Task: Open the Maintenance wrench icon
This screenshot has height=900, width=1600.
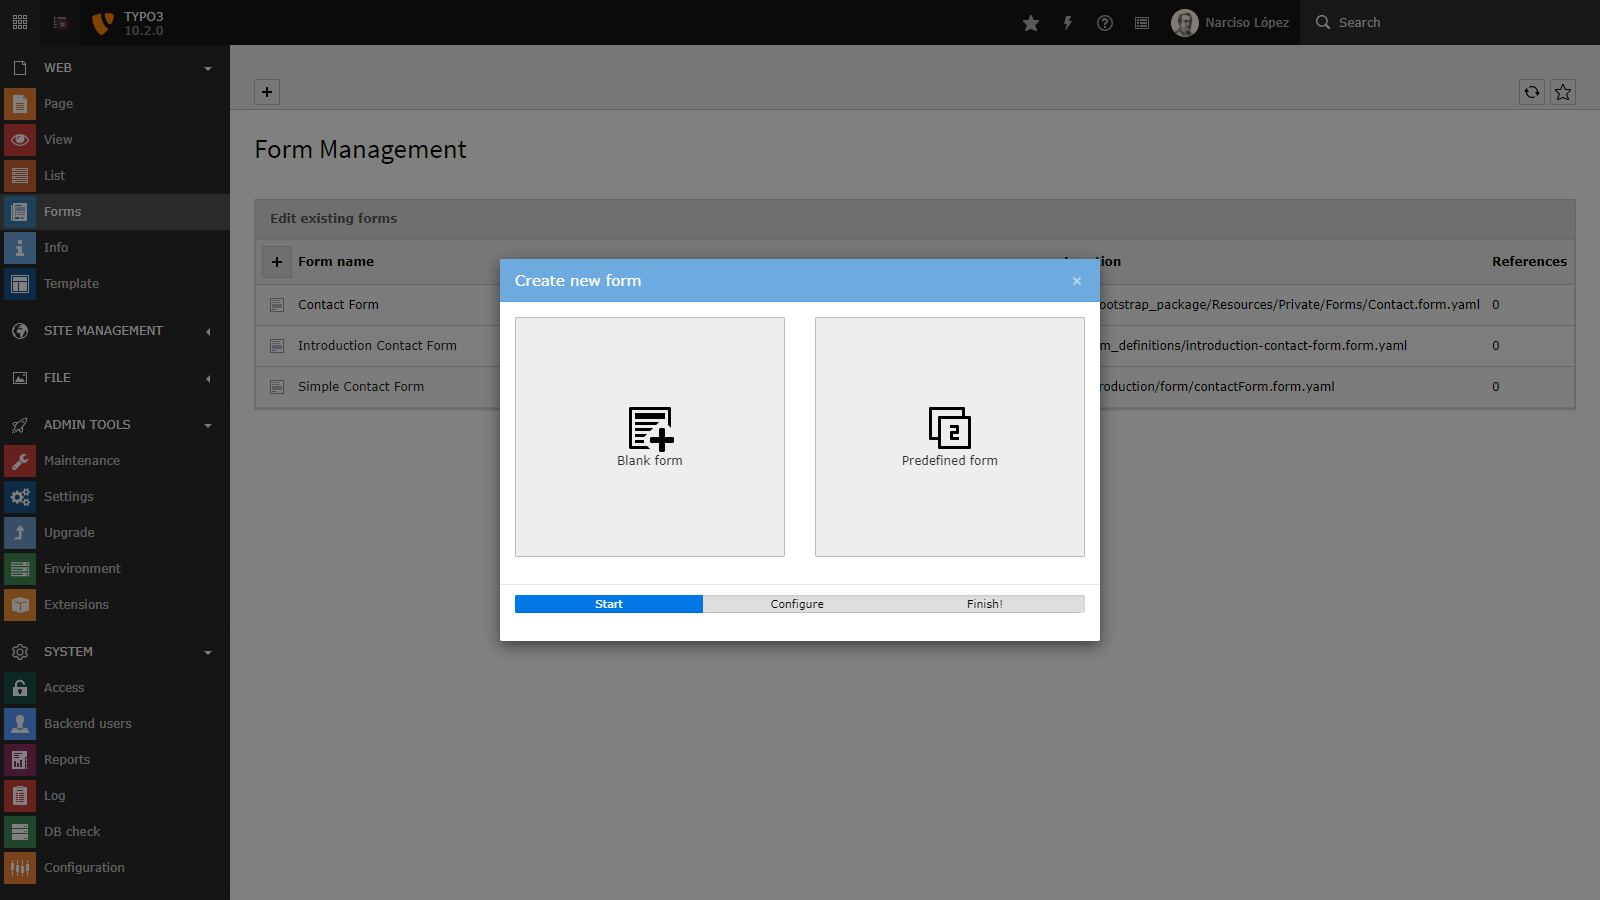Action: (19, 460)
